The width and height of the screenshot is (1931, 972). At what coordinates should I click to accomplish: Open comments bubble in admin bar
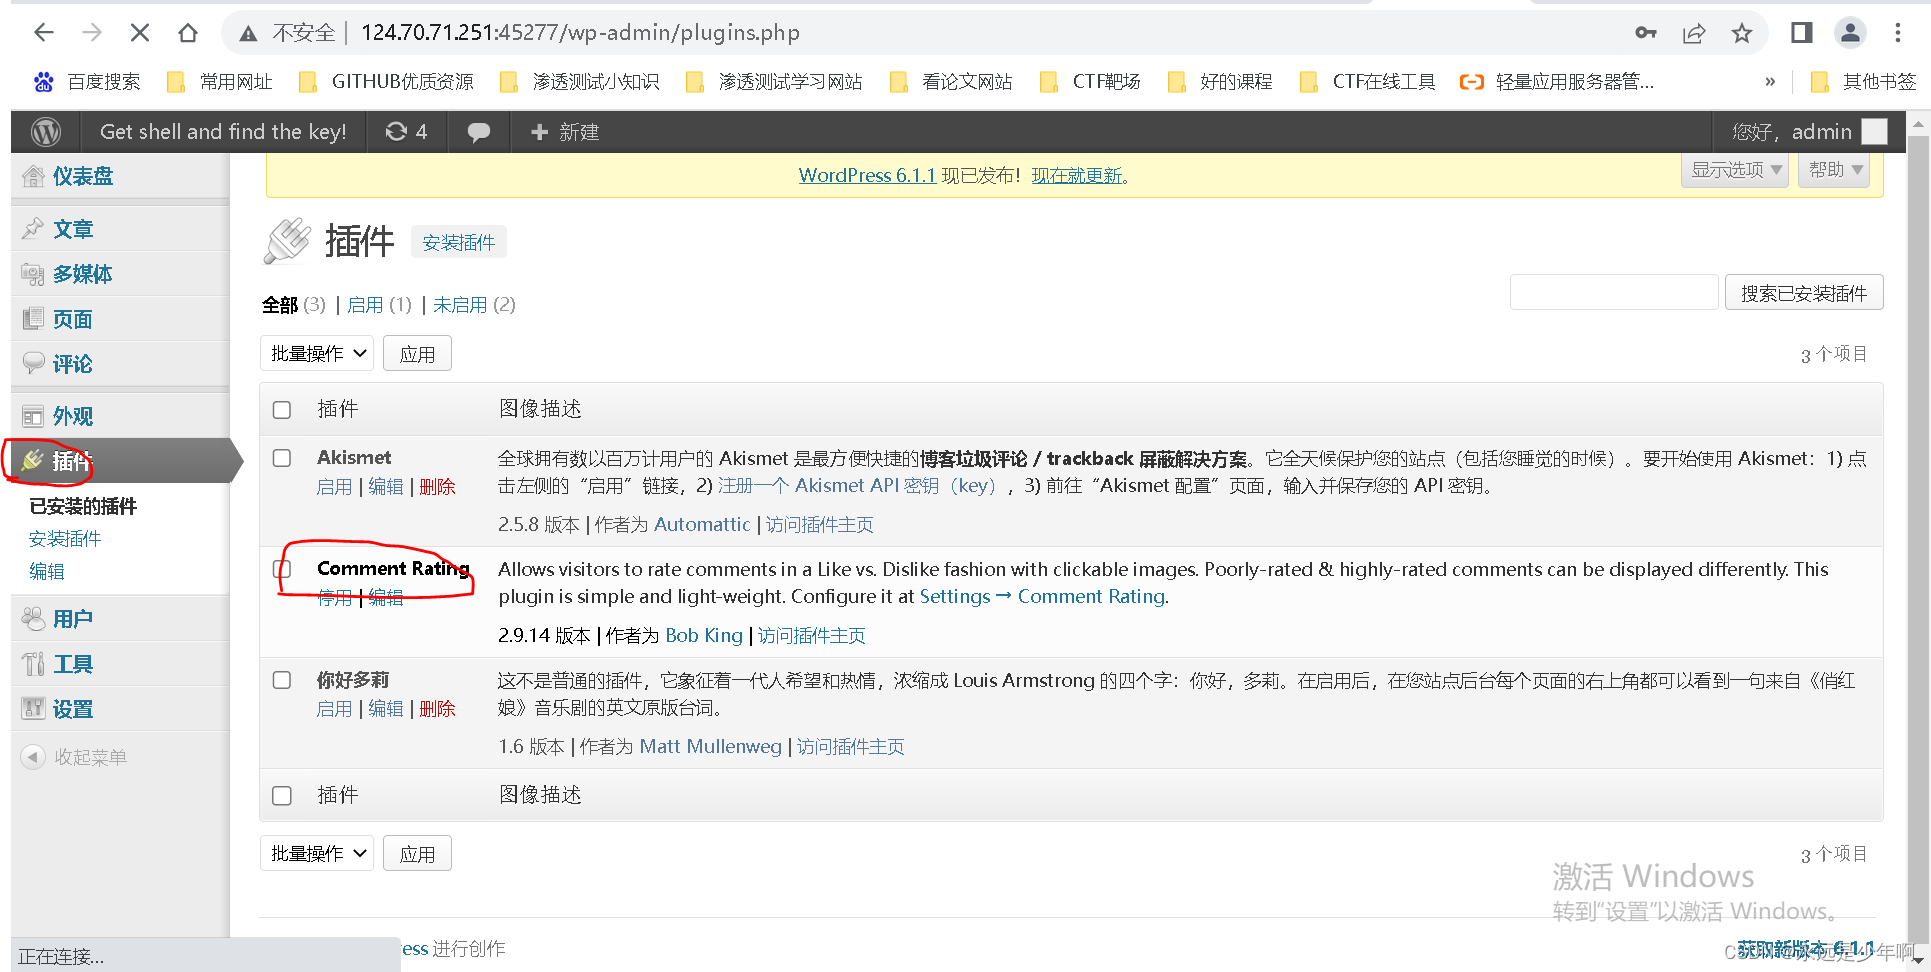(x=479, y=132)
